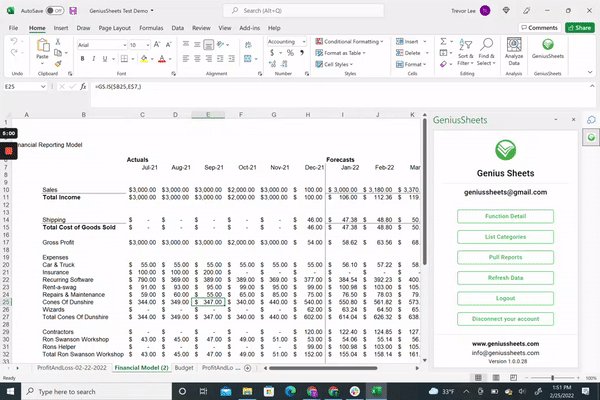Toggle the AutoSave switch
This screenshot has width=600, height=400.
(x=55, y=11)
